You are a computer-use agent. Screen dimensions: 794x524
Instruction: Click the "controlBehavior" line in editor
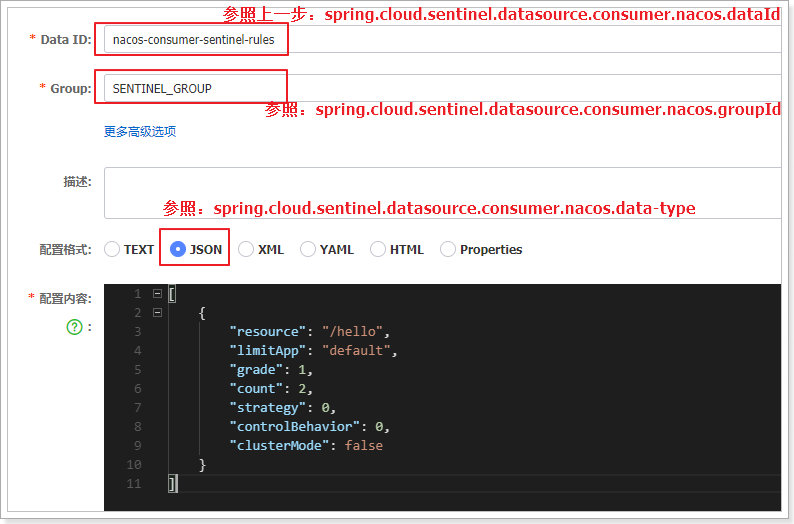tap(309, 426)
